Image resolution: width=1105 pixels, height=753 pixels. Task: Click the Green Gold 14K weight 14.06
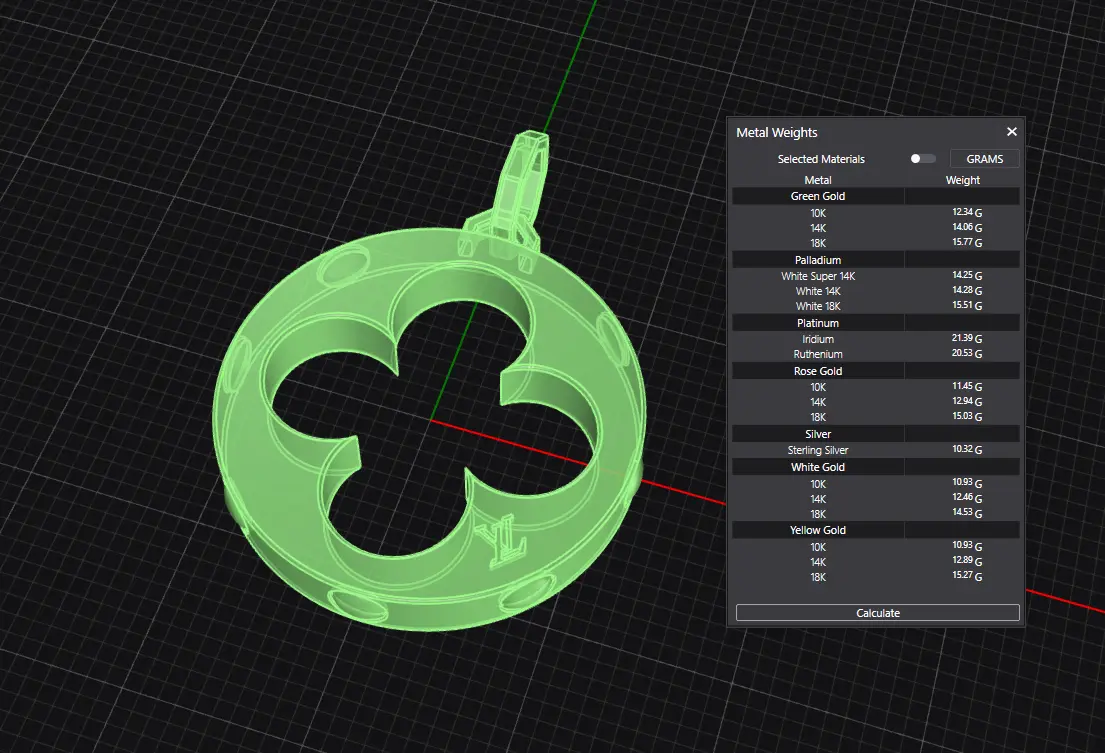click(x=967, y=228)
